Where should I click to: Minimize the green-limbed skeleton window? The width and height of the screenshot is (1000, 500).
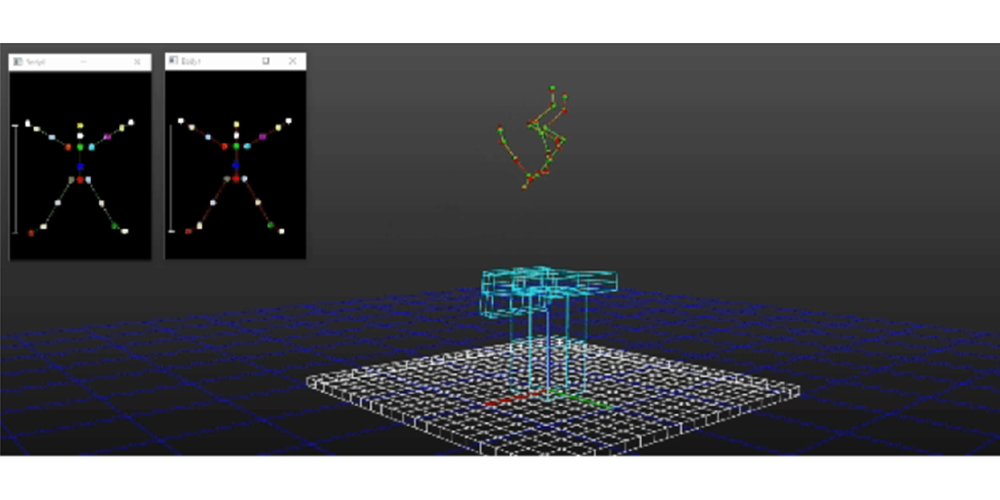[84, 62]
